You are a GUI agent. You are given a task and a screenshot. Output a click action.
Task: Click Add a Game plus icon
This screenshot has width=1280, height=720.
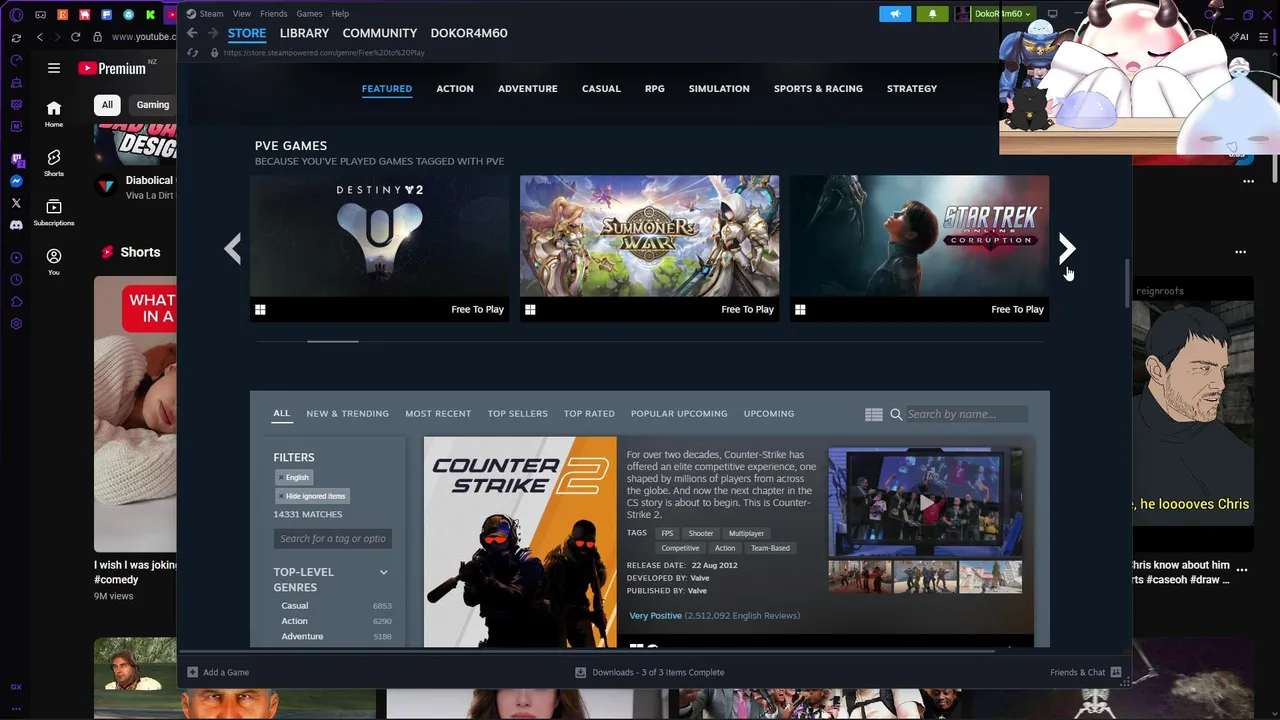[192, 672]
